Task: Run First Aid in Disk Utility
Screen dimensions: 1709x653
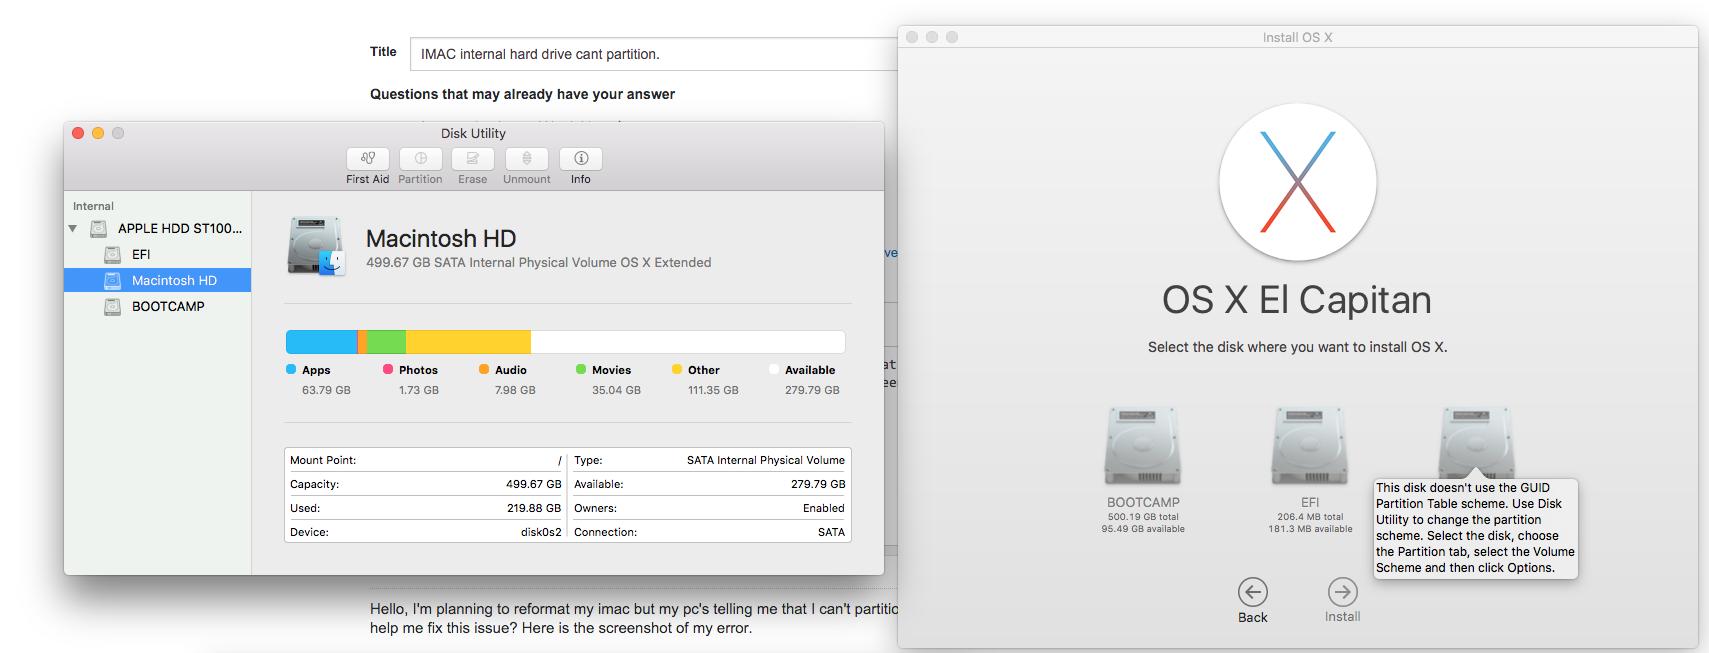Action: point(368,159)
